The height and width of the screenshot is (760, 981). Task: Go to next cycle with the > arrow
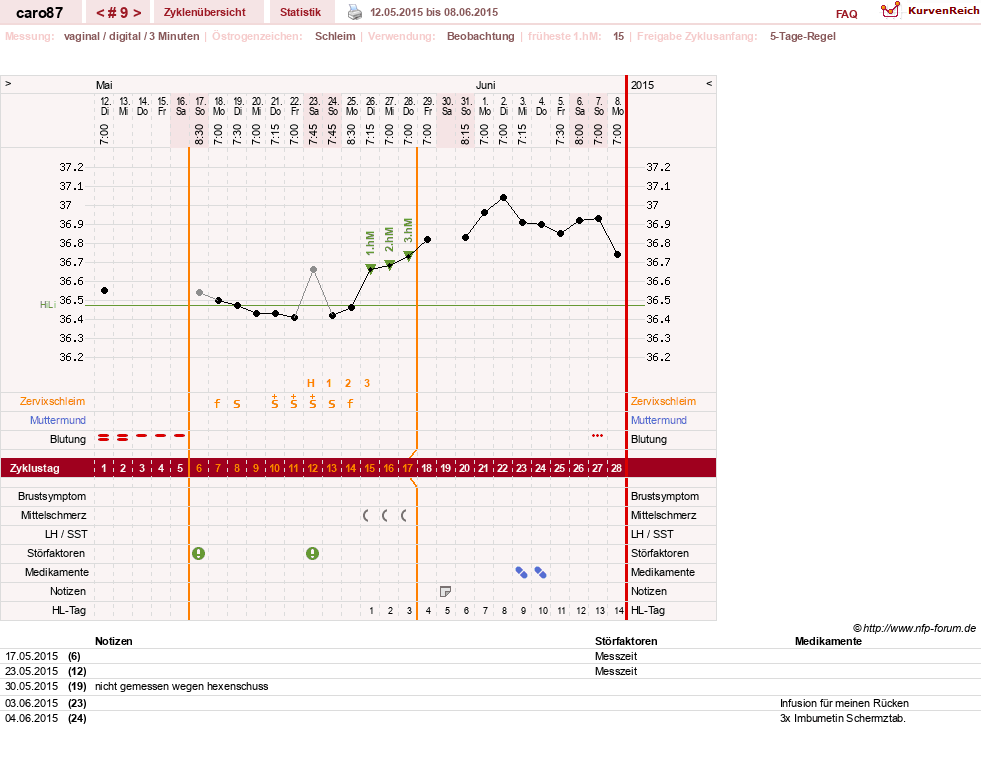point(137,13)
